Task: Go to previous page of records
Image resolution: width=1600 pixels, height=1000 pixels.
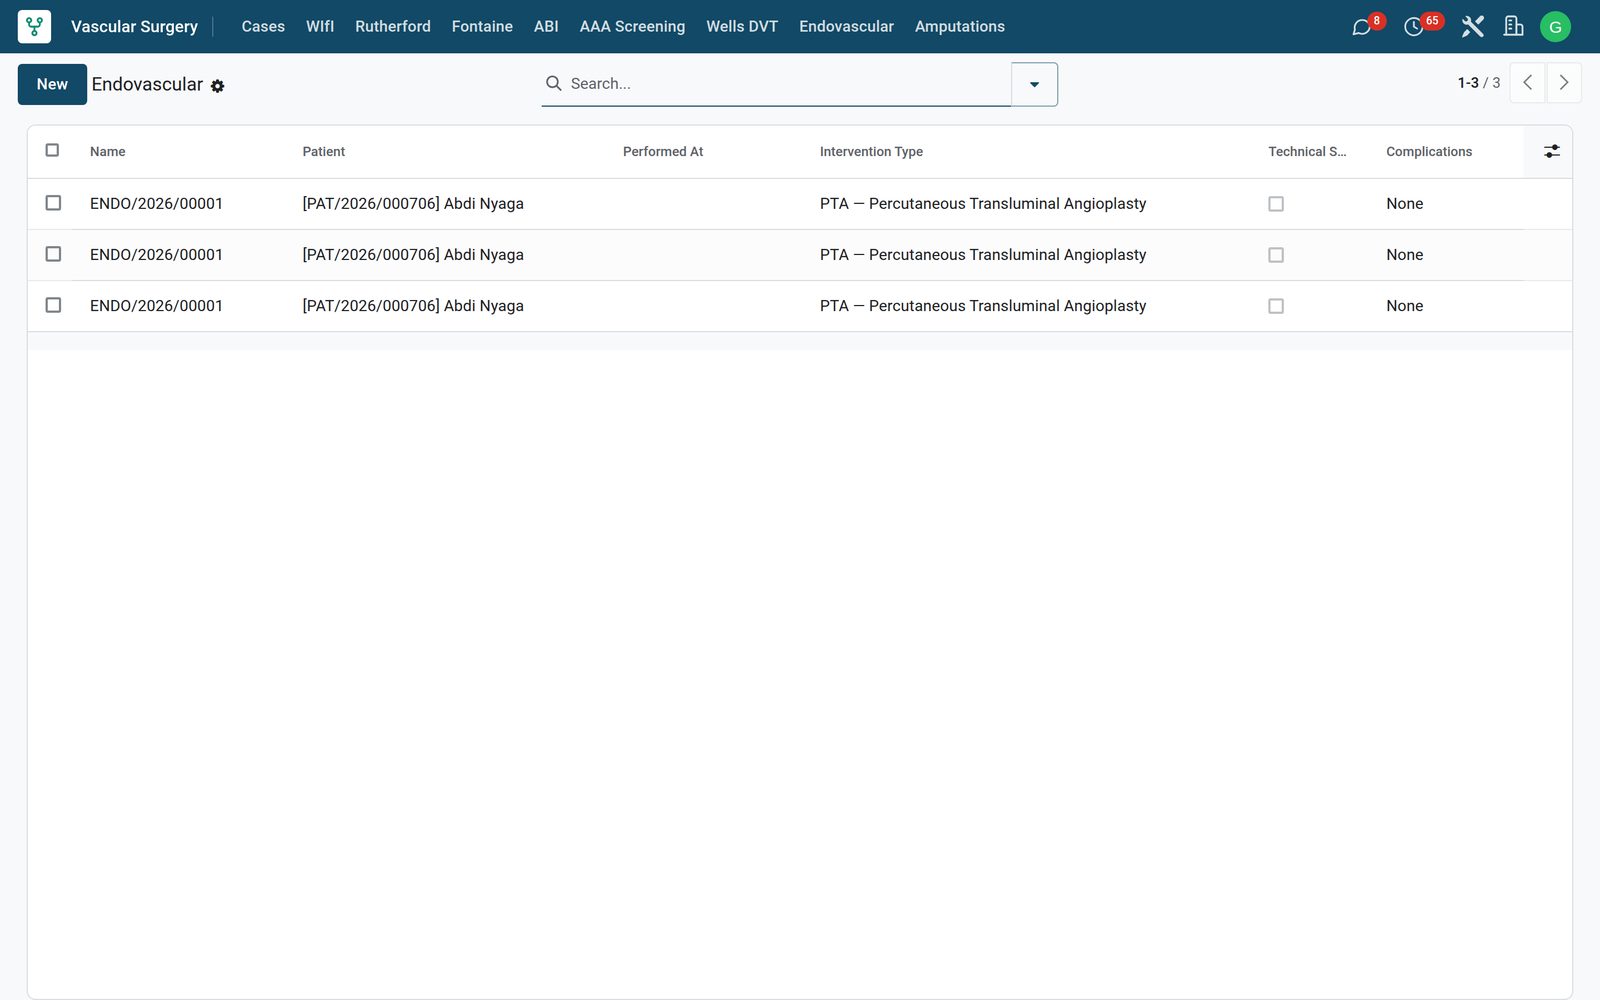Action: click(x=1527, y=83)
